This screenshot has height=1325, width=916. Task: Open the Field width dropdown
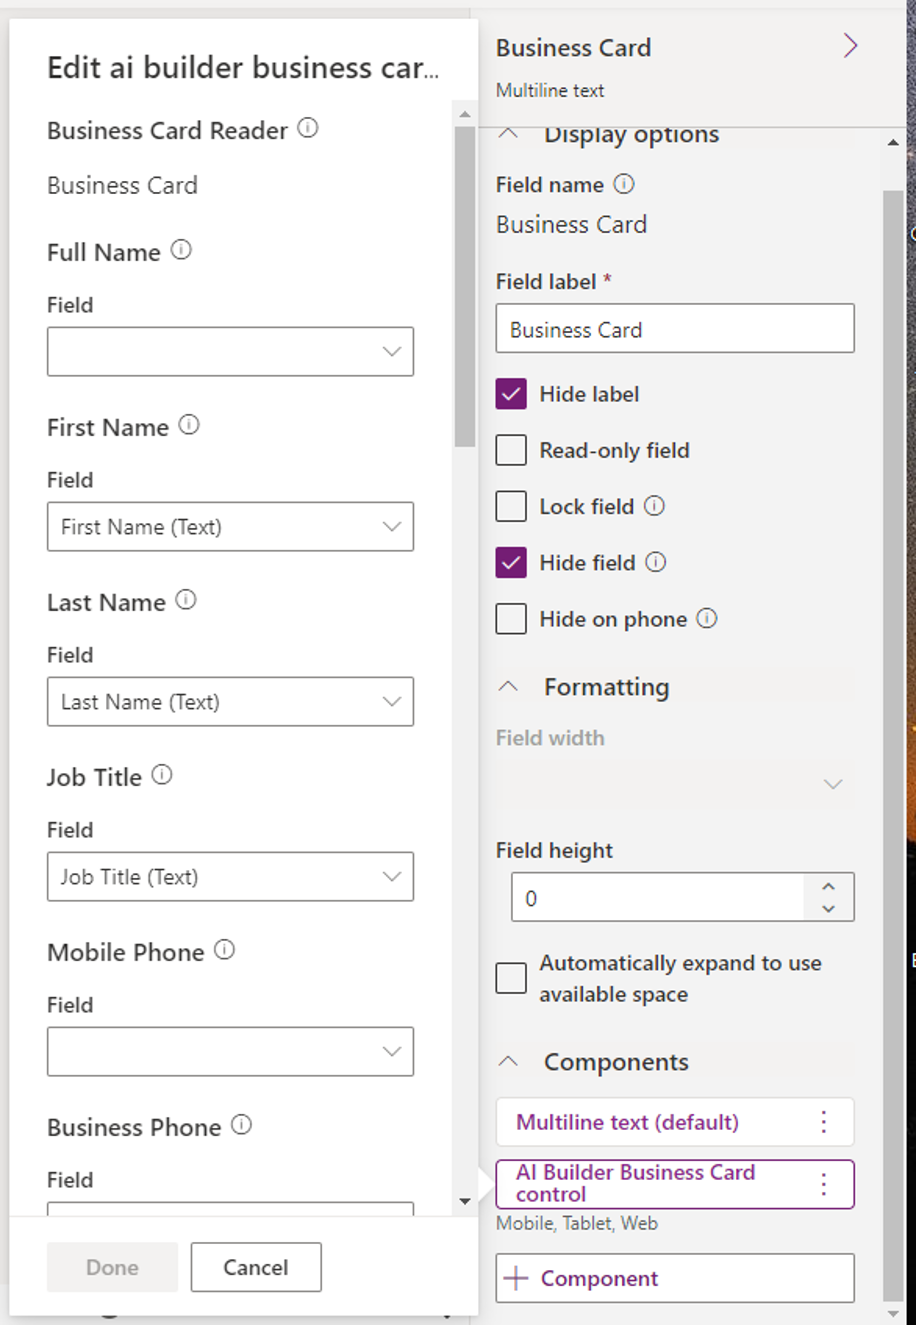(833, 784)
